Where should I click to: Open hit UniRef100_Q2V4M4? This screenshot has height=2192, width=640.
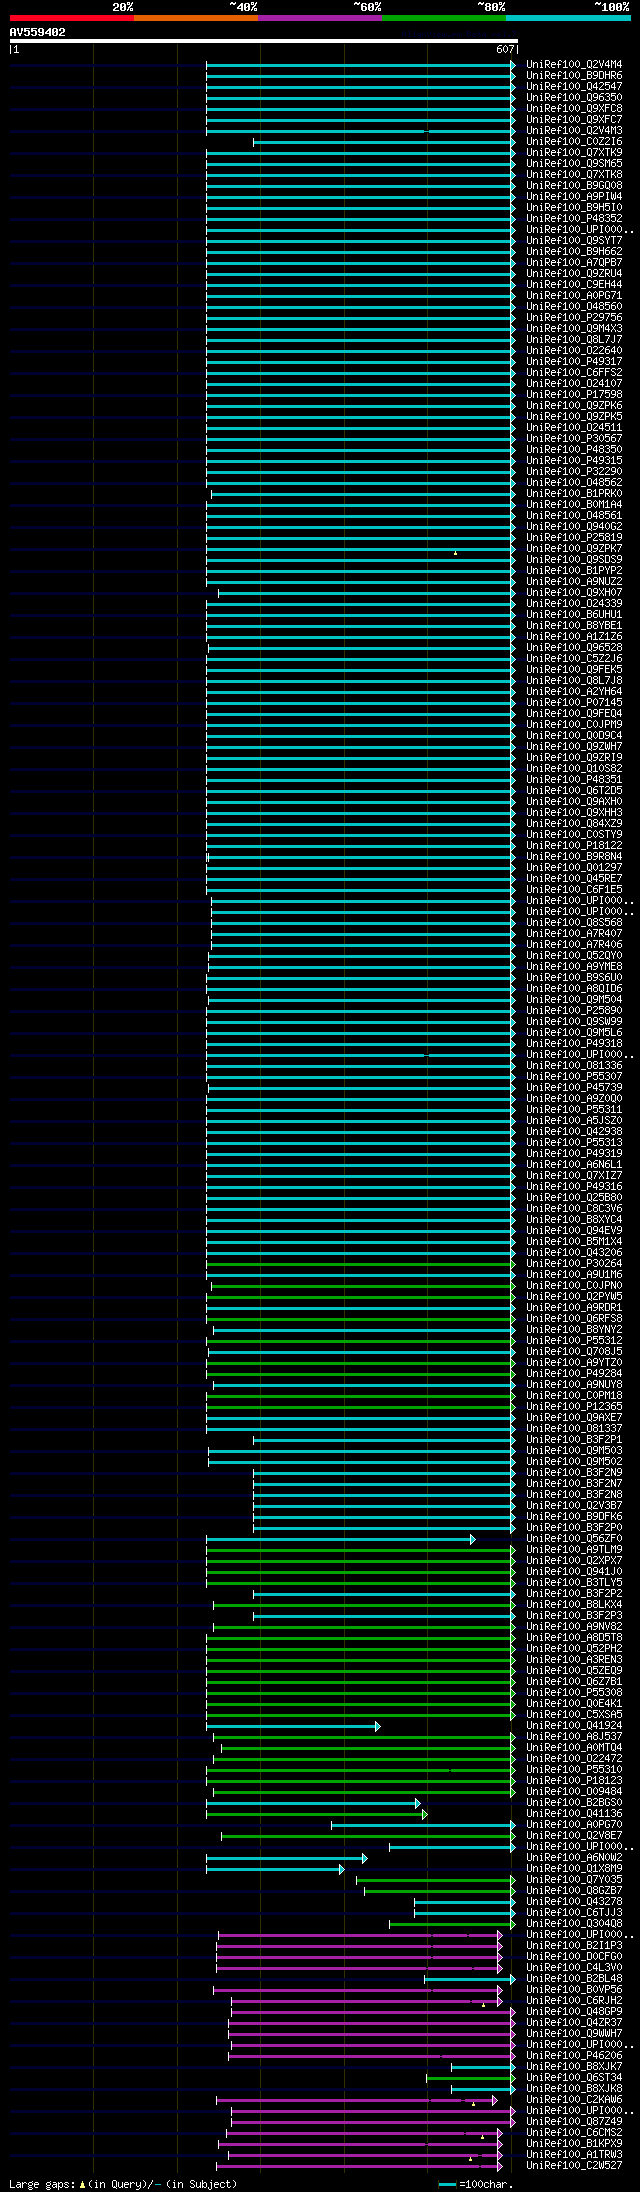[x=574, y=64]
